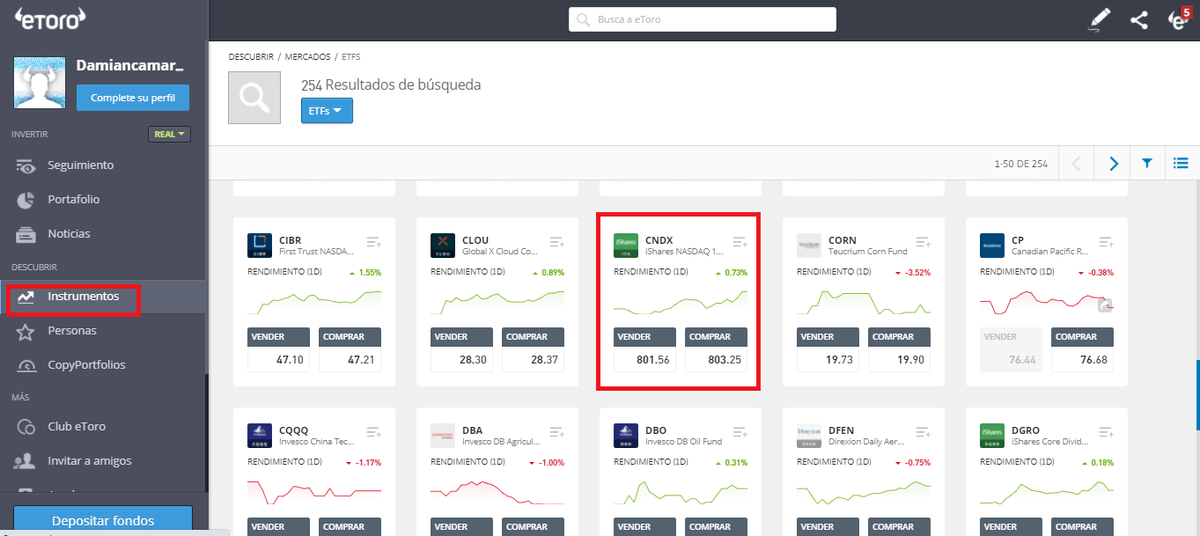This screenshot has height=536, width=1200.
Task: Add CIBR to watchlist icon
Action: click(x=374, y=242)
